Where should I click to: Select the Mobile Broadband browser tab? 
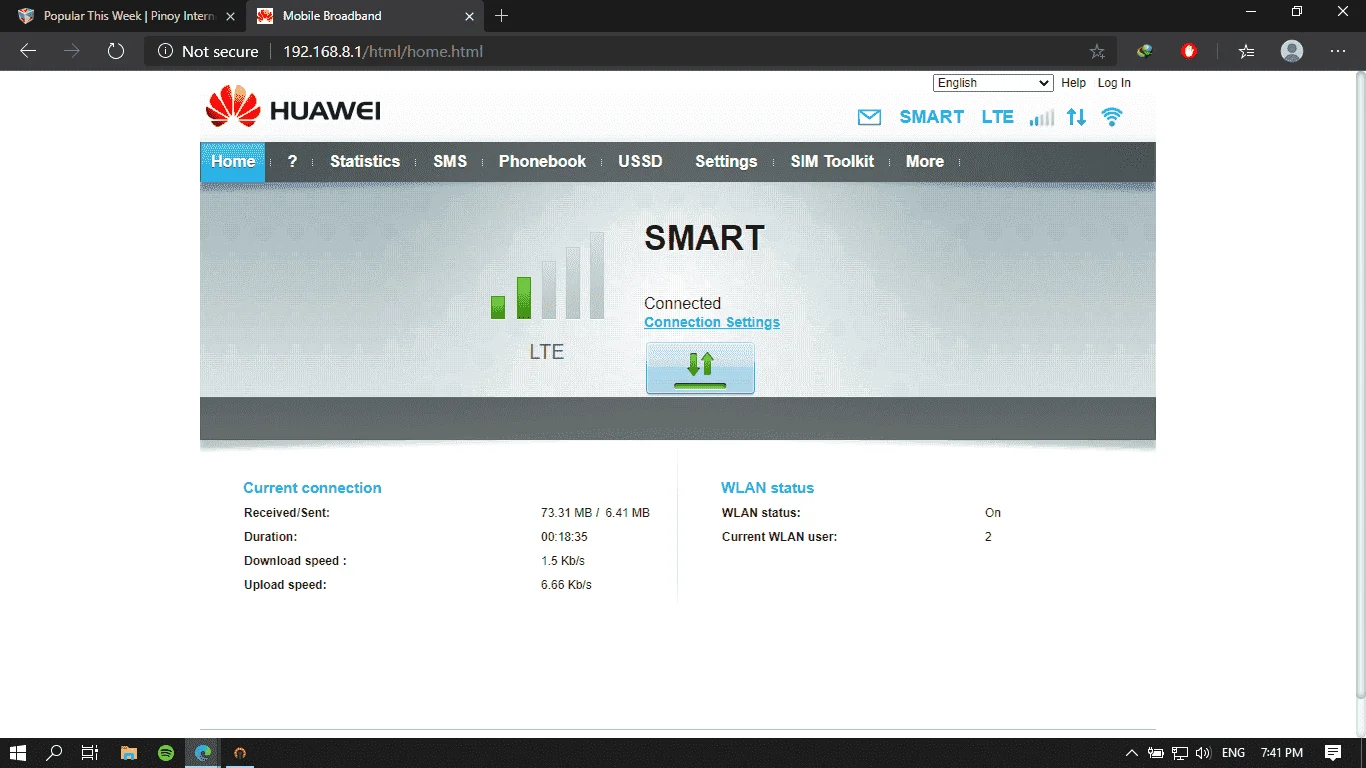click(364, 16)
